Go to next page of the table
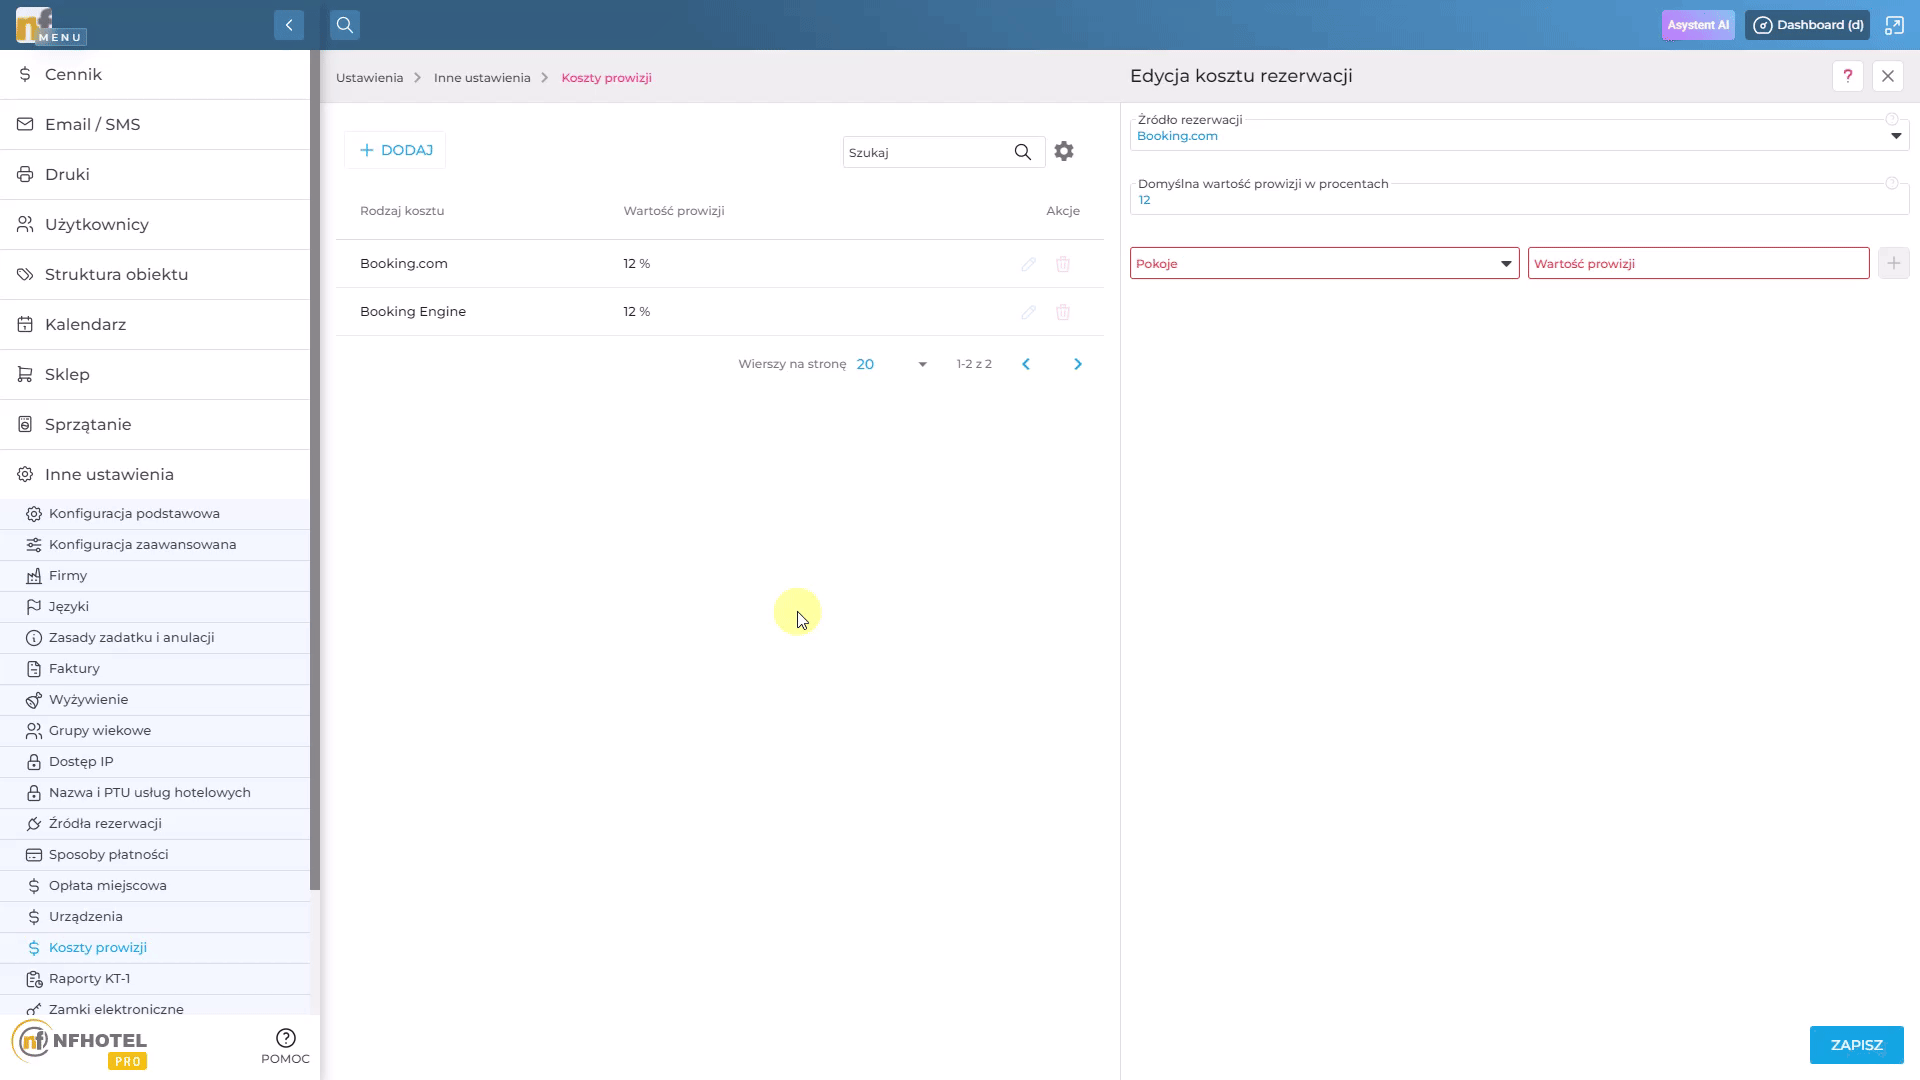Image resolution: width=1920 pixels, height=1080 pixels. tap(1077, 364)
